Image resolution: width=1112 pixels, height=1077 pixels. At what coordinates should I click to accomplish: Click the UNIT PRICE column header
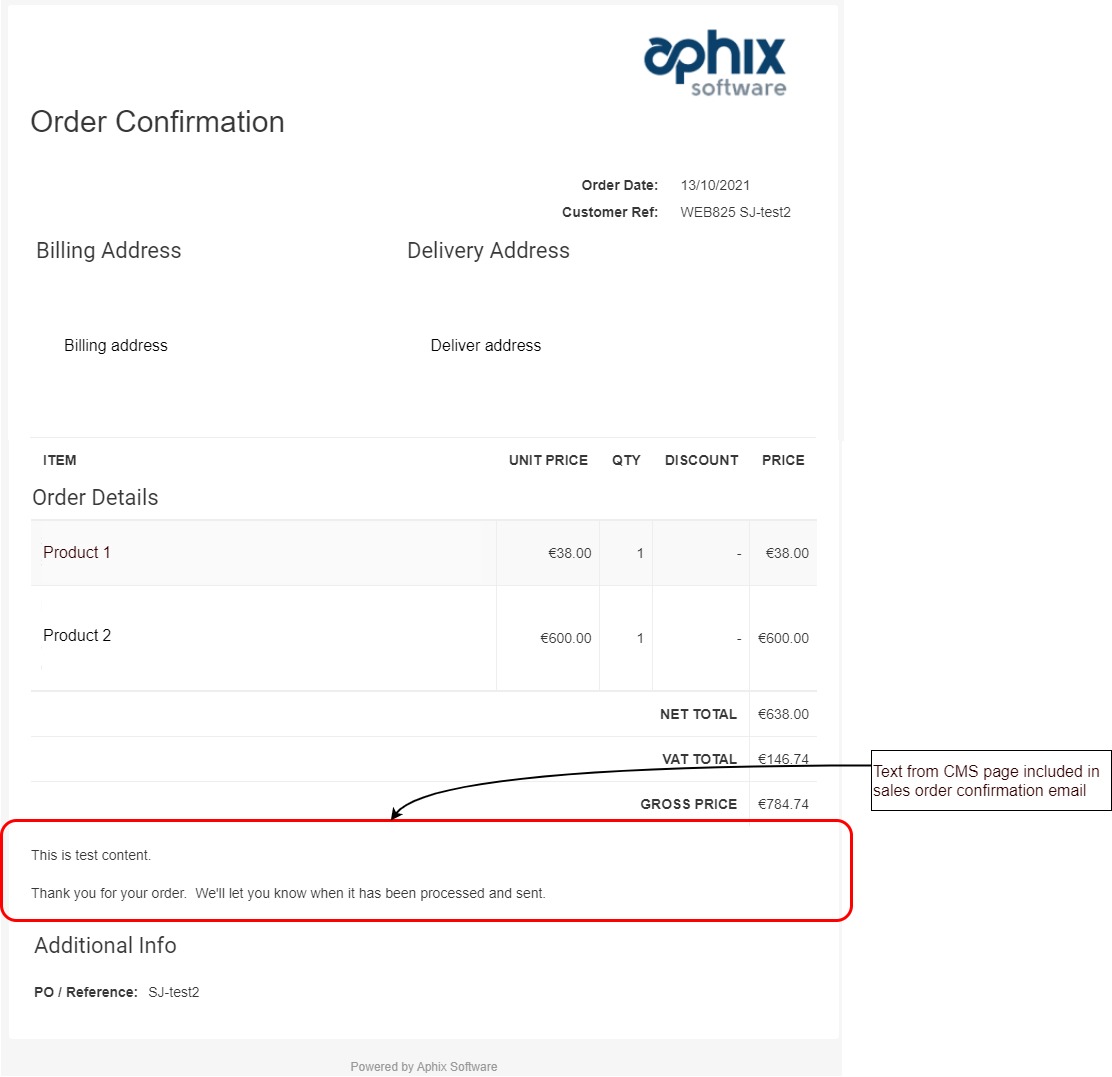[x=548, y=461]
